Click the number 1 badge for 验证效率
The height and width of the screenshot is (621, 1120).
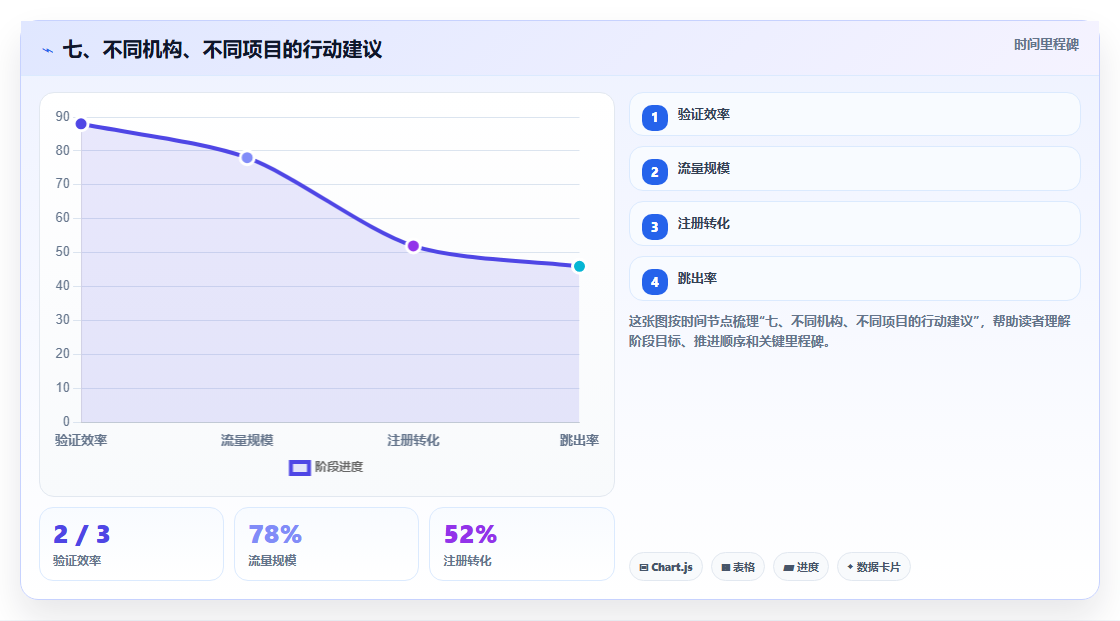(x=654, y=117)
